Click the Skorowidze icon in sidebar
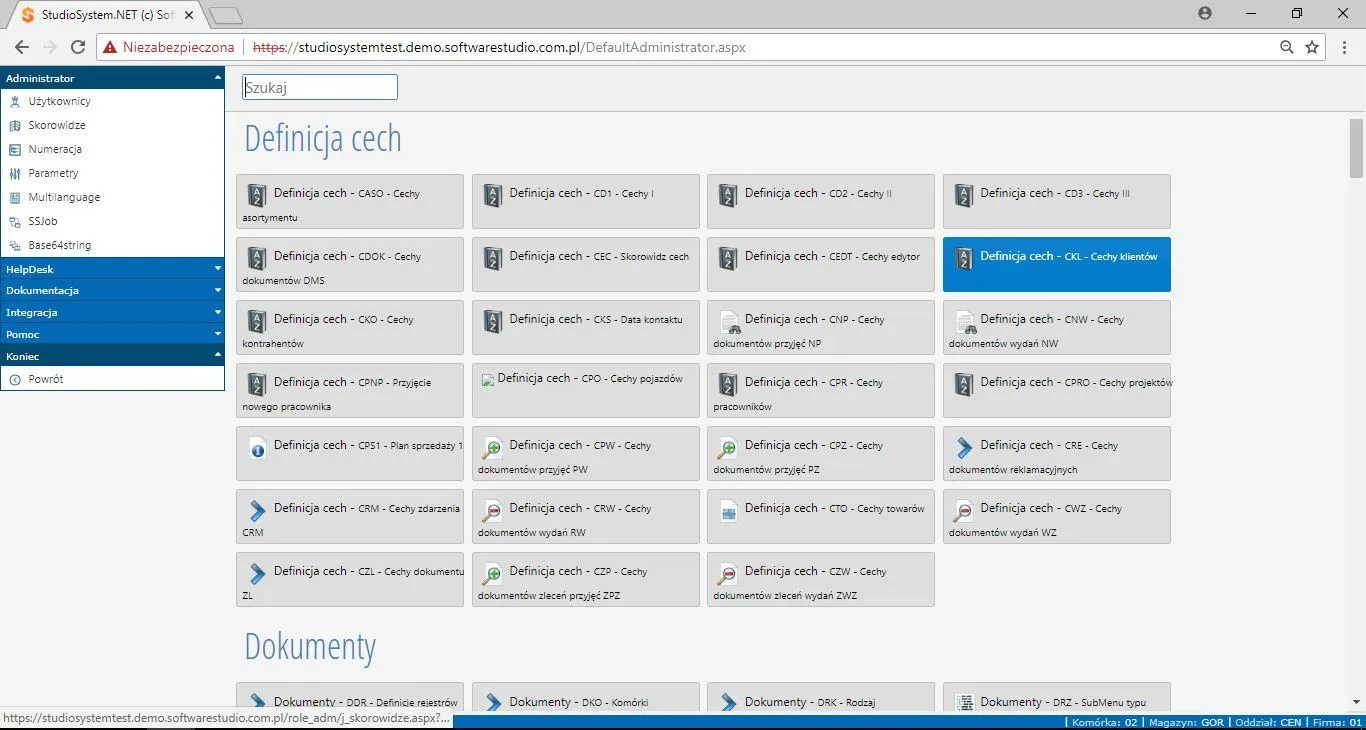 click(15, 125)
